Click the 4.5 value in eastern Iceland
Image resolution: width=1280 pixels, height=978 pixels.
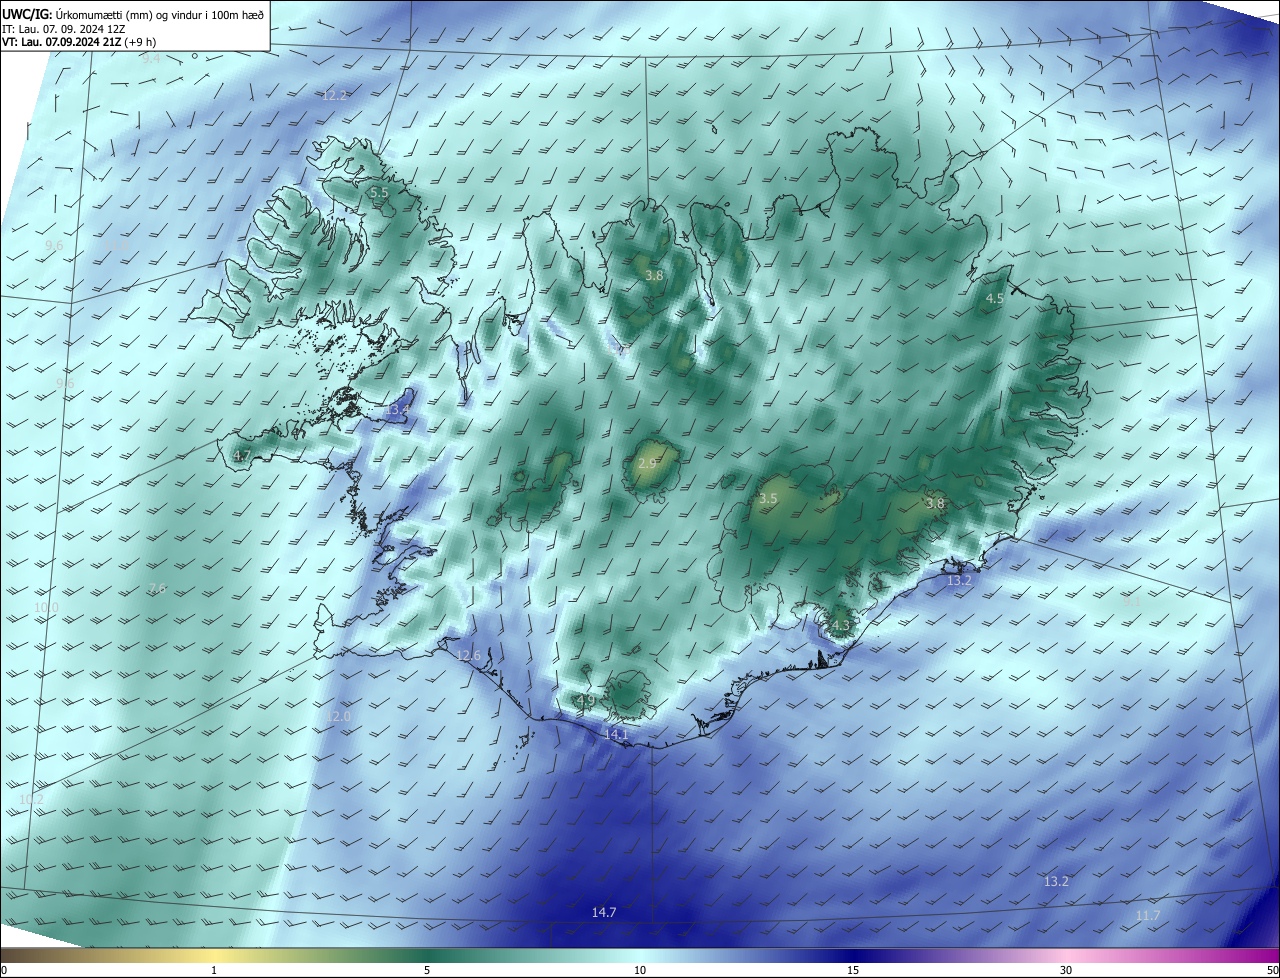(995, 299)
